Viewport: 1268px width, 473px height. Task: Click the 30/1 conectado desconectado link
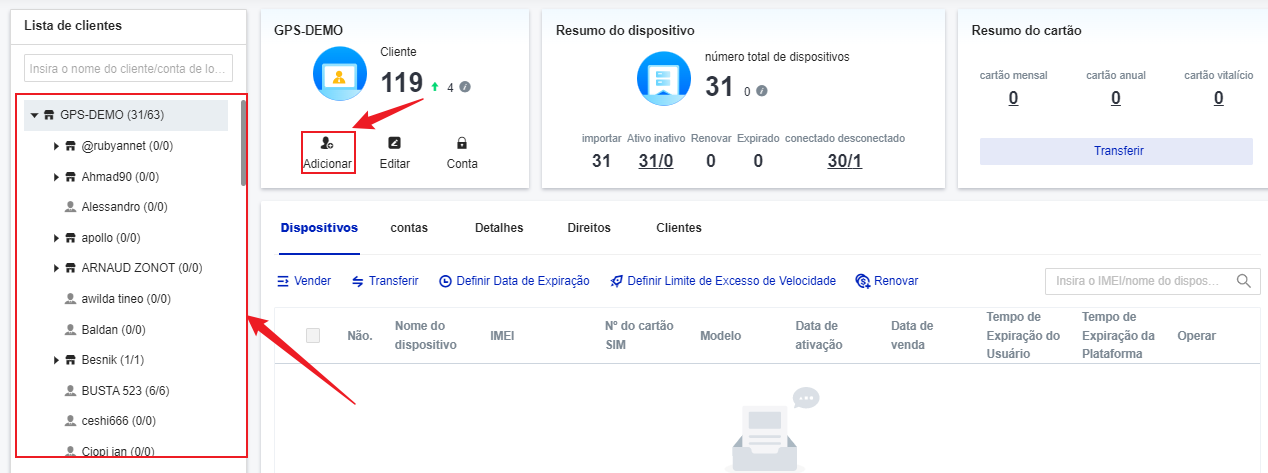[x=845, y=161]
